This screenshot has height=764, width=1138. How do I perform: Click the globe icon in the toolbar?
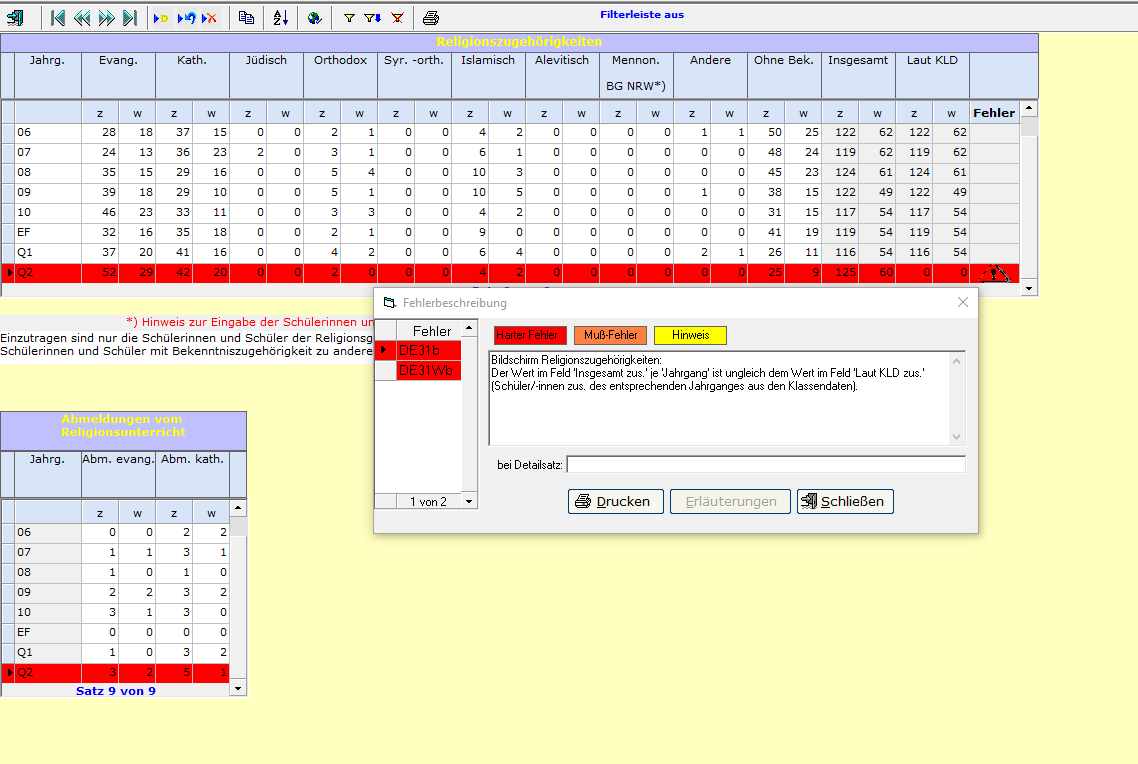pos(315,17)
